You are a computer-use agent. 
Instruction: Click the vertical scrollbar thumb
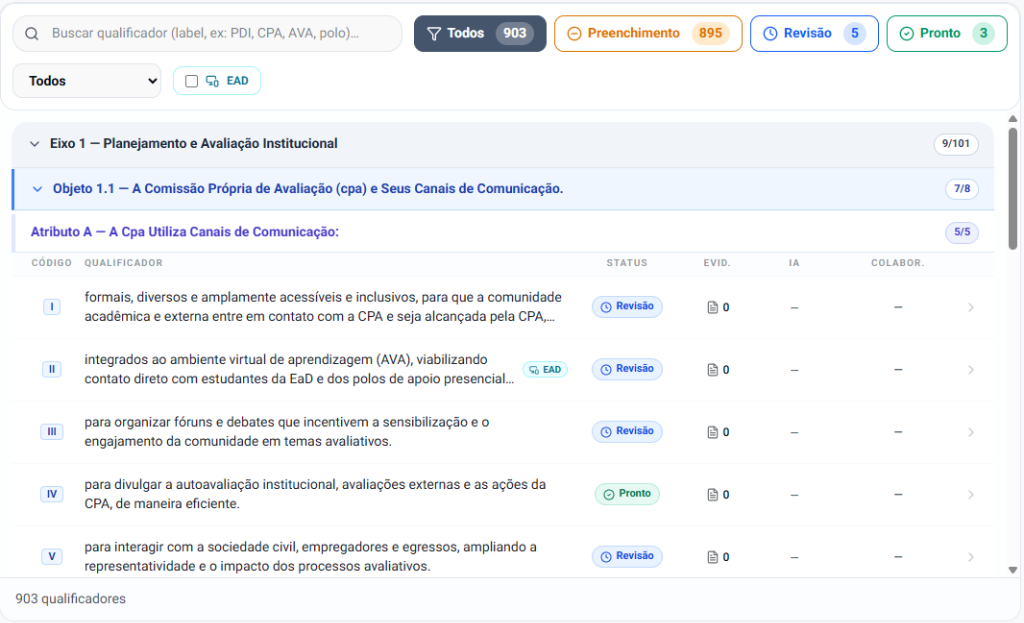click(x=1013, y=188)
